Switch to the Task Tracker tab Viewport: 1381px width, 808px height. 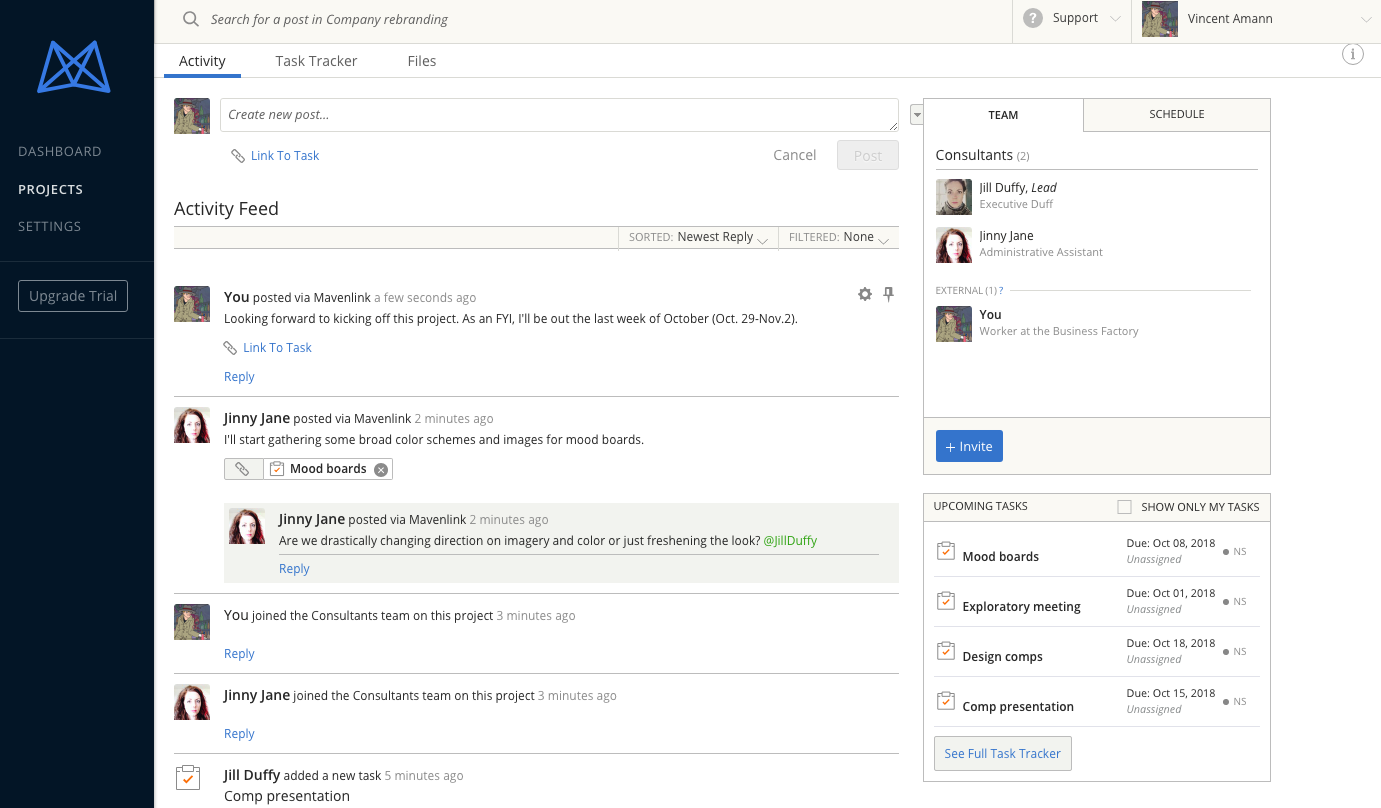point(316,61)
